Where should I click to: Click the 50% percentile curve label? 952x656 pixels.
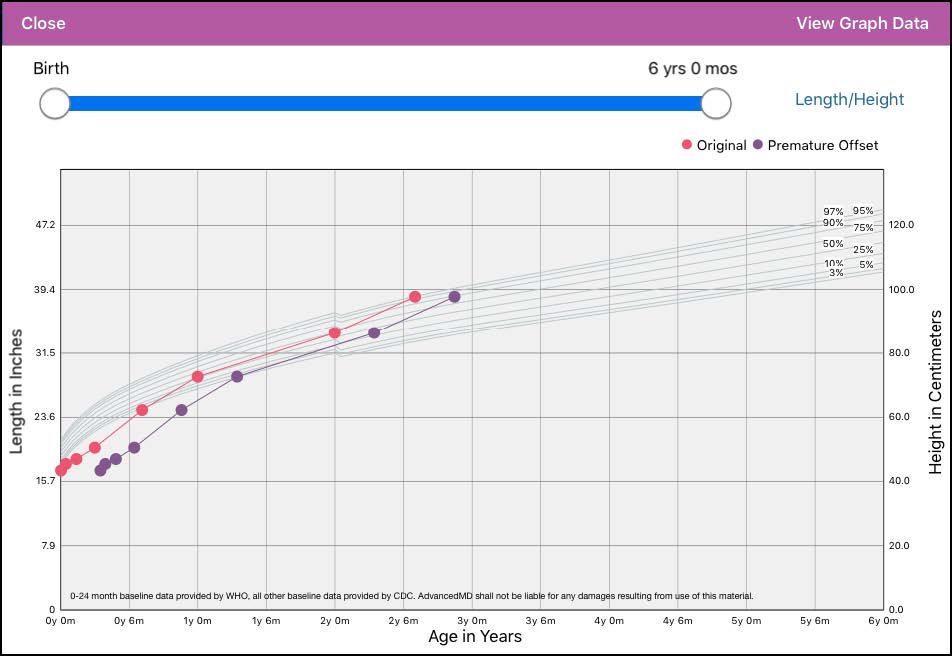[x=833, y=244]
